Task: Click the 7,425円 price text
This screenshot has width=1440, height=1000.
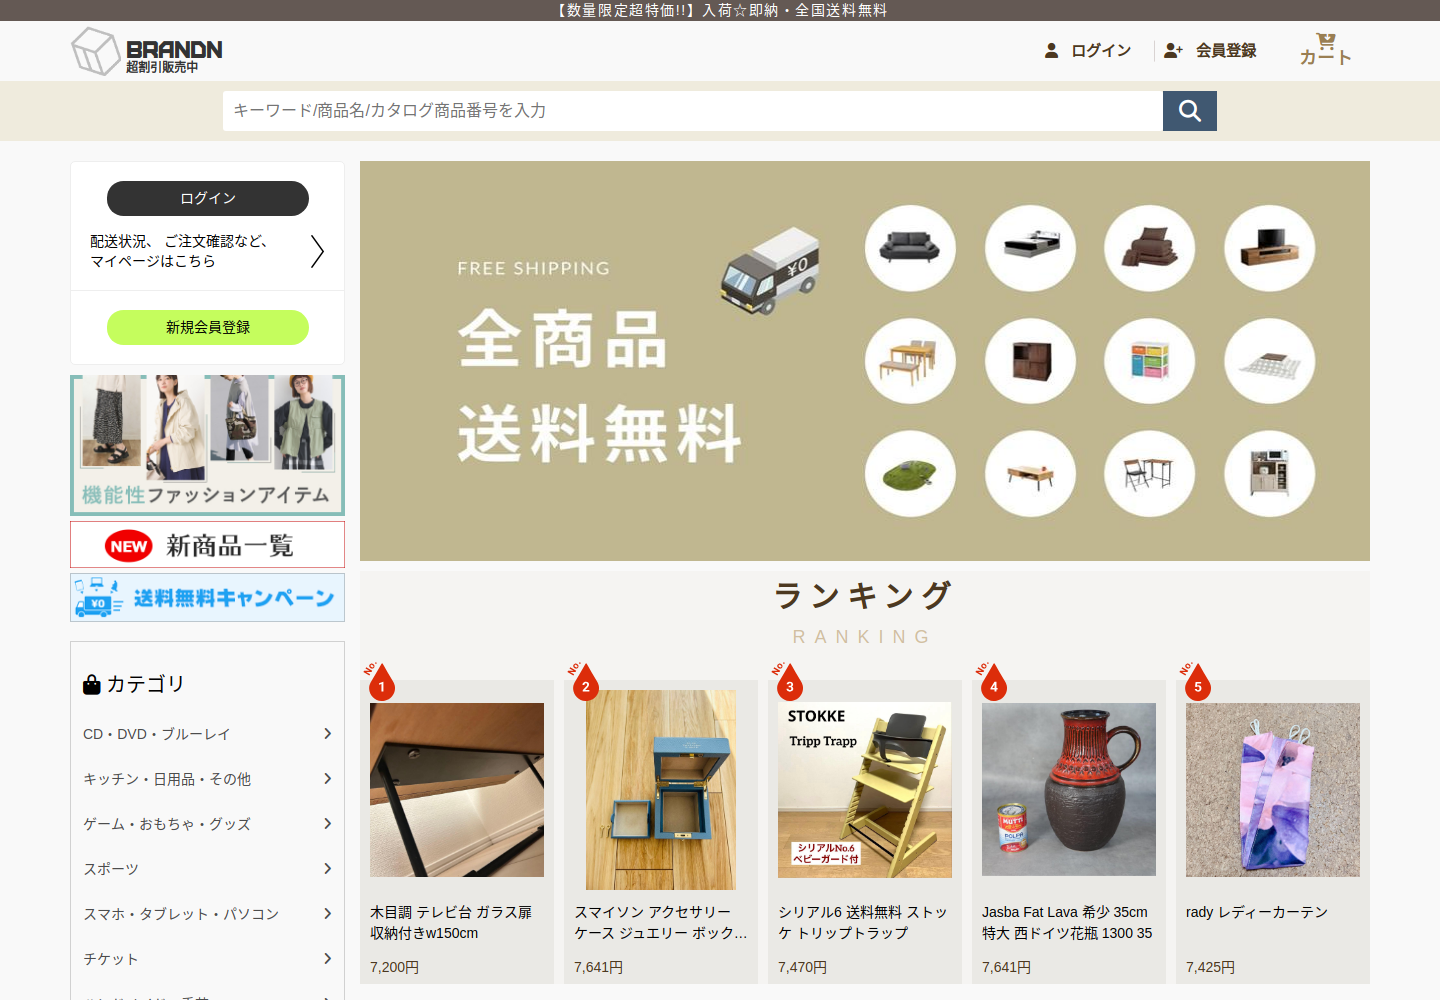Action: (x=1210, y=967)
